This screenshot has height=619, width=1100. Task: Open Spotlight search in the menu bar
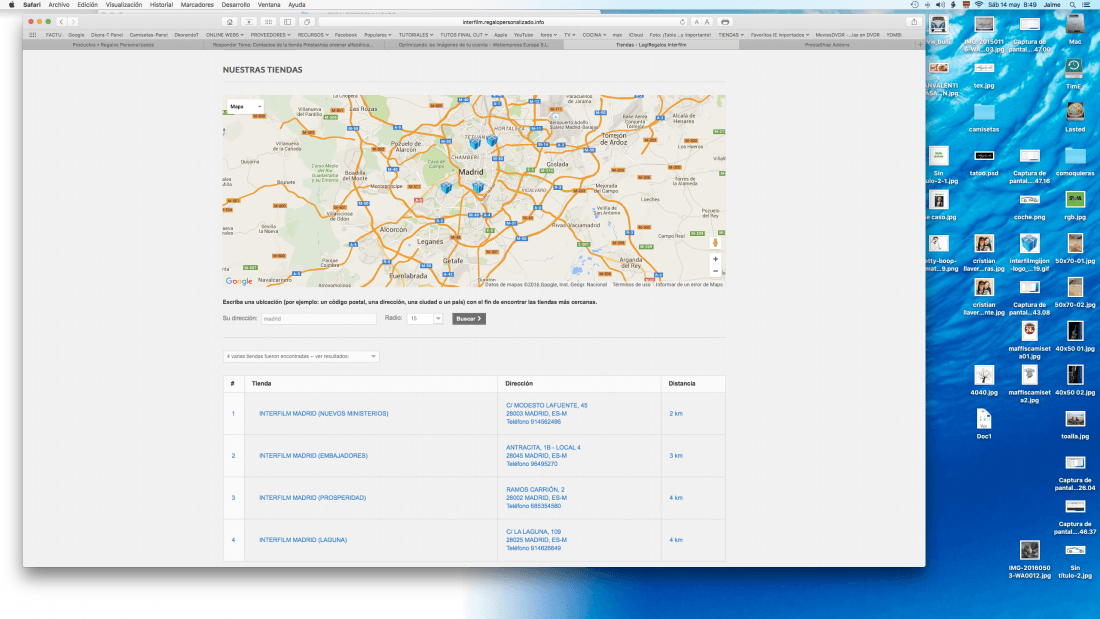[1073, 5]
